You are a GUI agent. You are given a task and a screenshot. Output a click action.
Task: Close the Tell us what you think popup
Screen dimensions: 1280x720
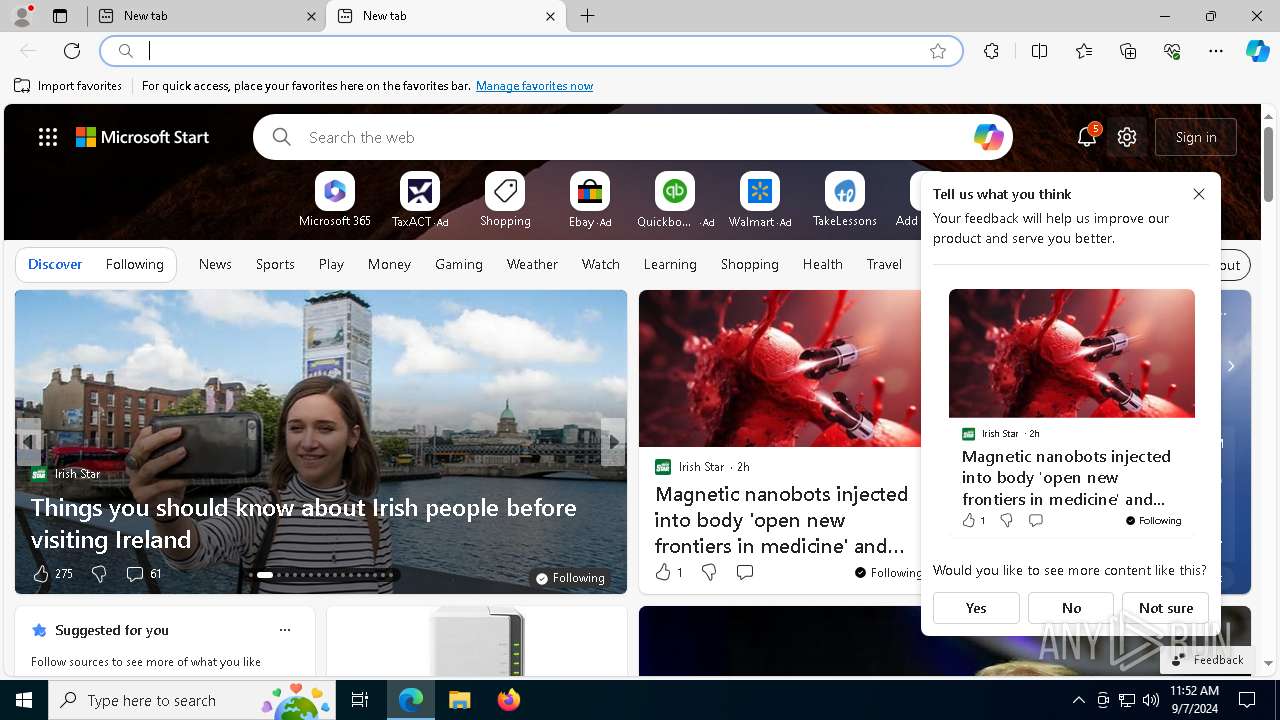(x=1199, y=194)
